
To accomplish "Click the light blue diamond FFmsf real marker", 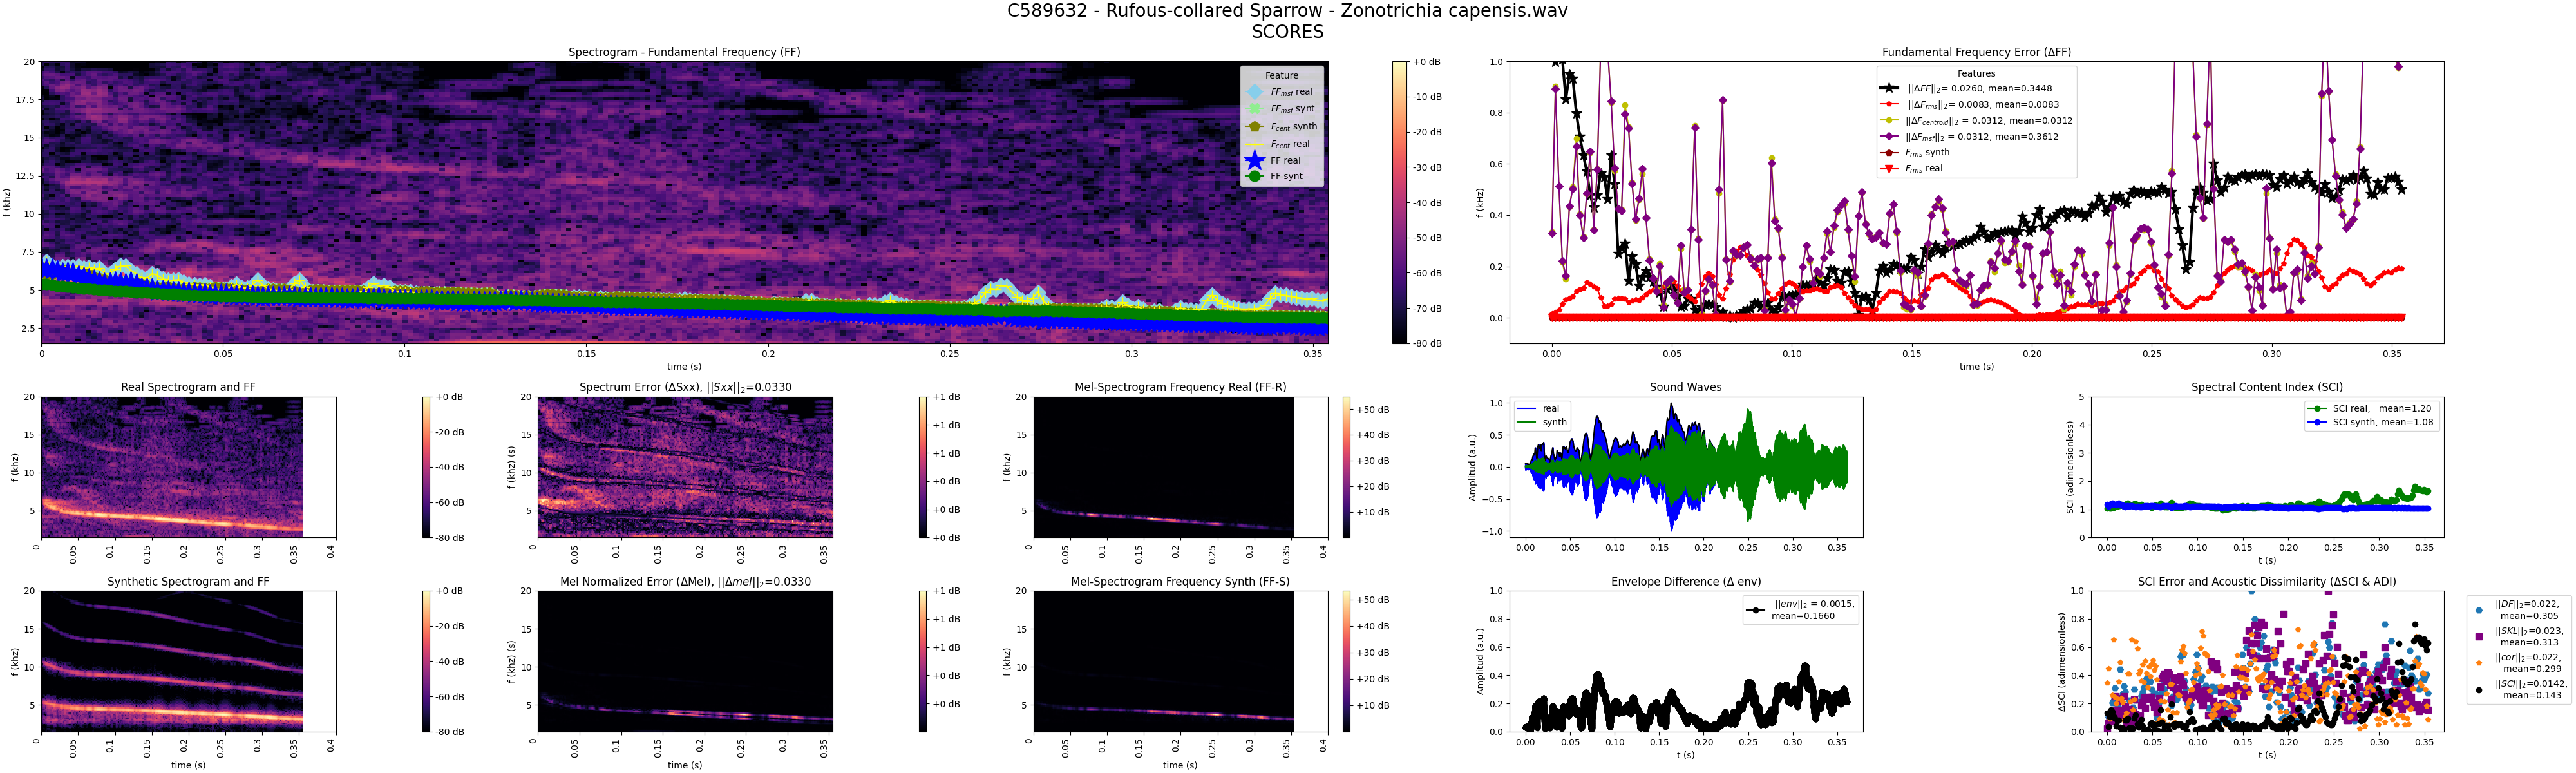I will pos(1255,92).
